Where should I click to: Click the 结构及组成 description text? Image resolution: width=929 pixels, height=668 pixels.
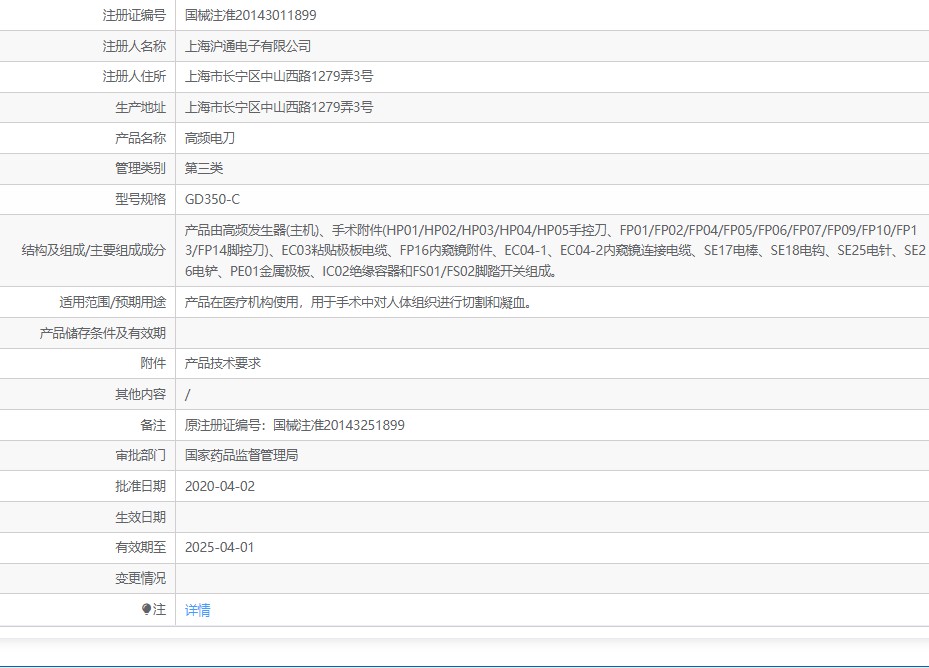555,251
